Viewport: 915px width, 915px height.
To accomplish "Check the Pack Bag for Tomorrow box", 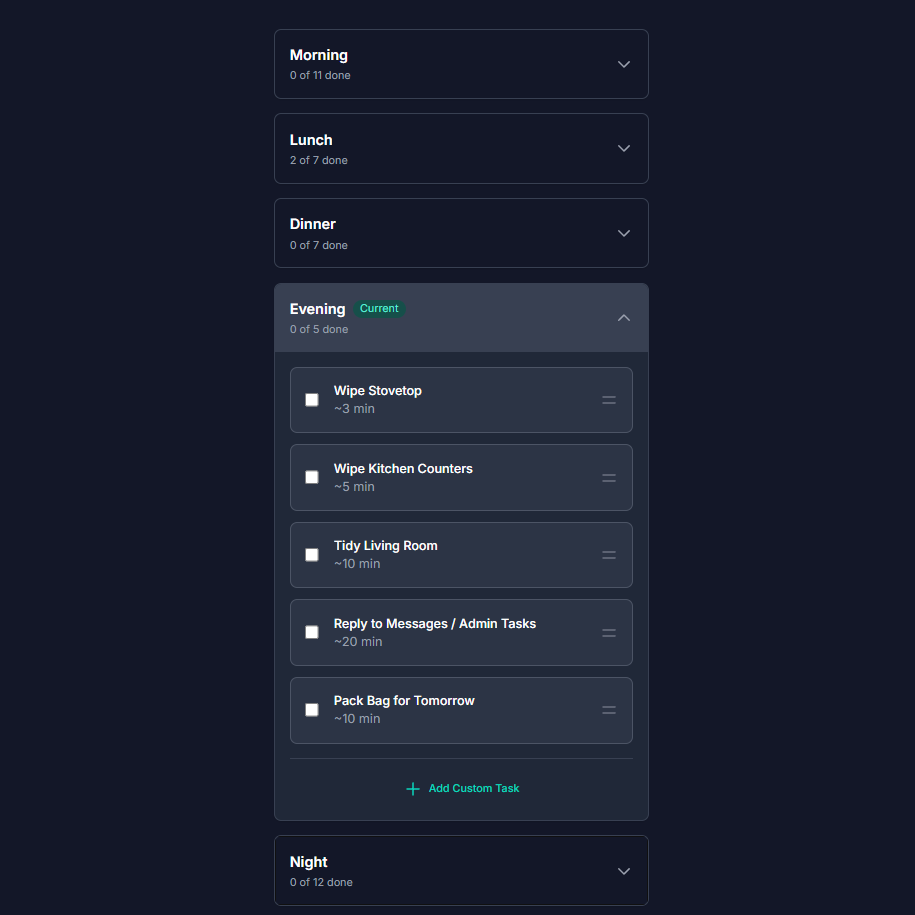I will [x=312, y=710].
